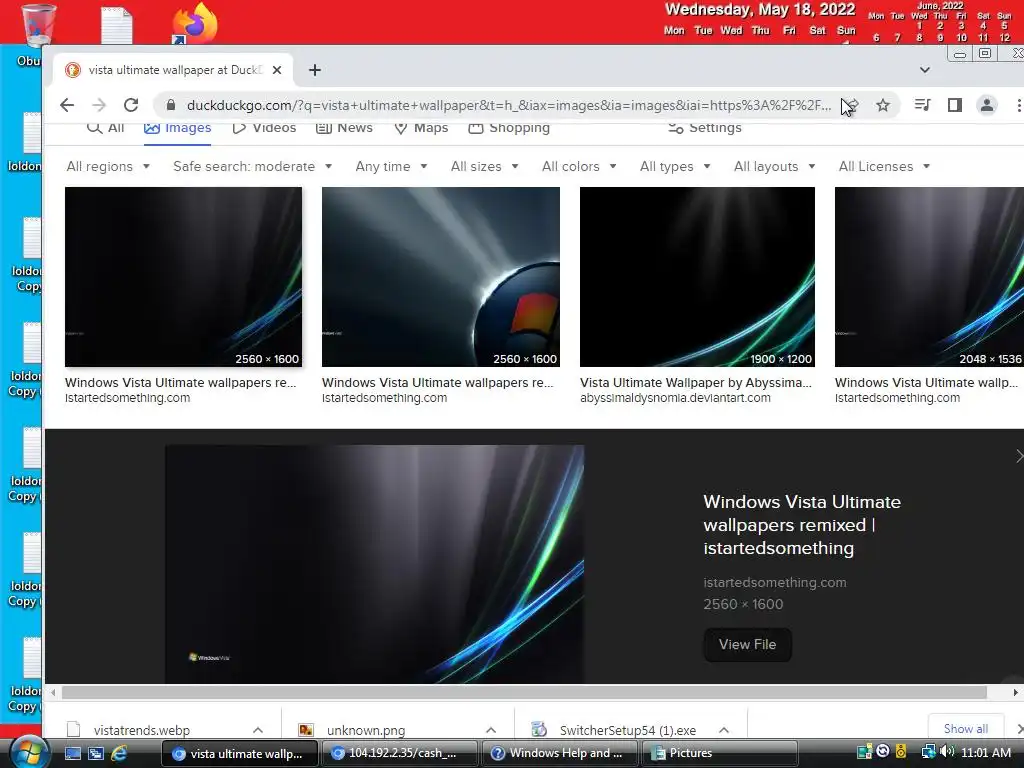Viewport: 1024px width, 768px height.
Task: Expand the All regions dropdown
Action: coord(108,167)
